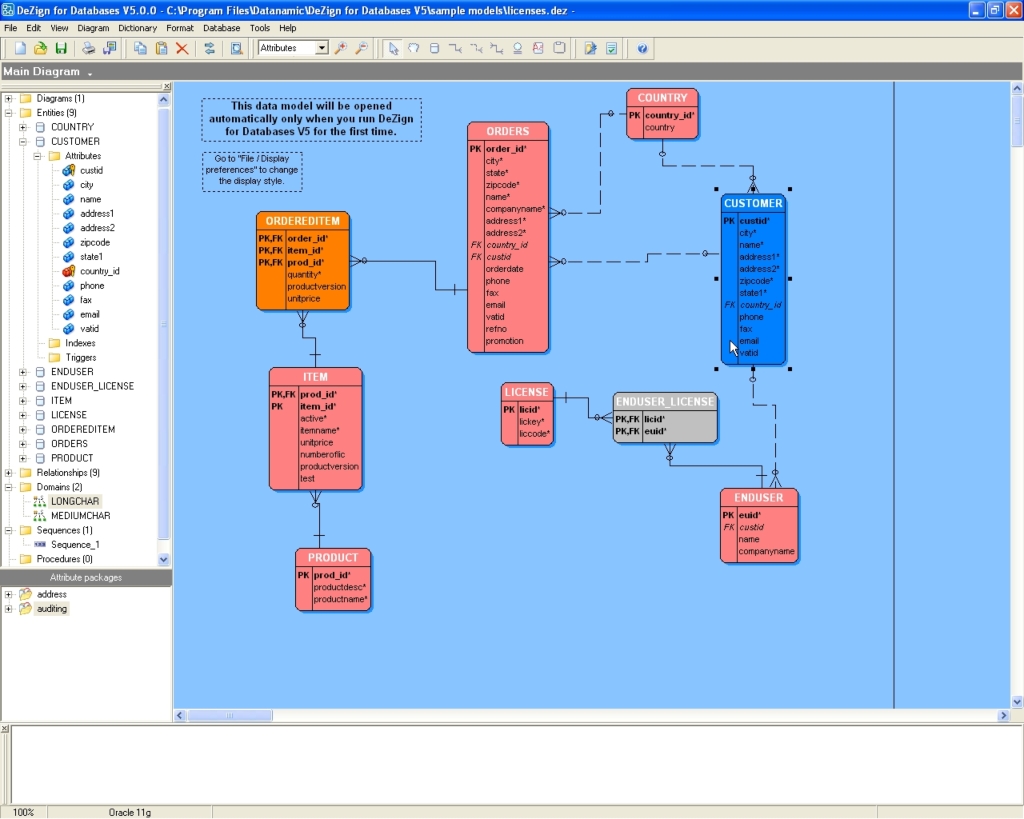Select the many-to-many relationship tool
The height and width of the screenshot is (819, 1024).
tap(497, 48)
